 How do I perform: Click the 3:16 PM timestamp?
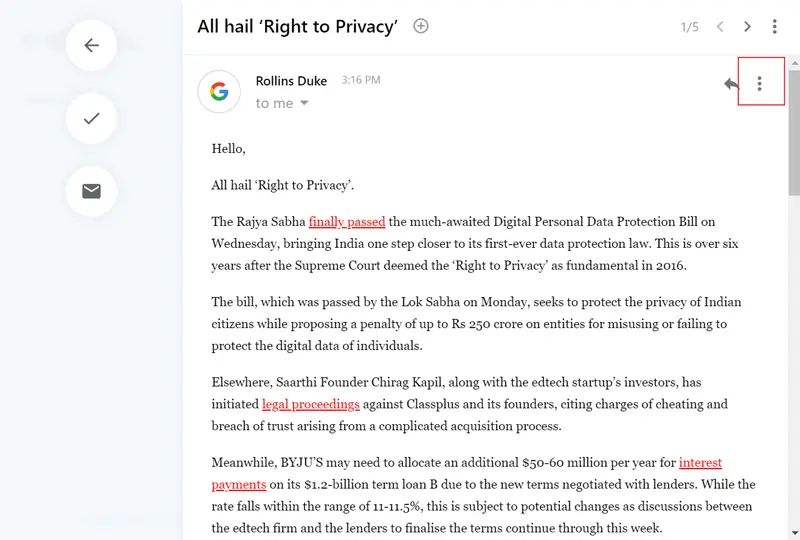360,80
